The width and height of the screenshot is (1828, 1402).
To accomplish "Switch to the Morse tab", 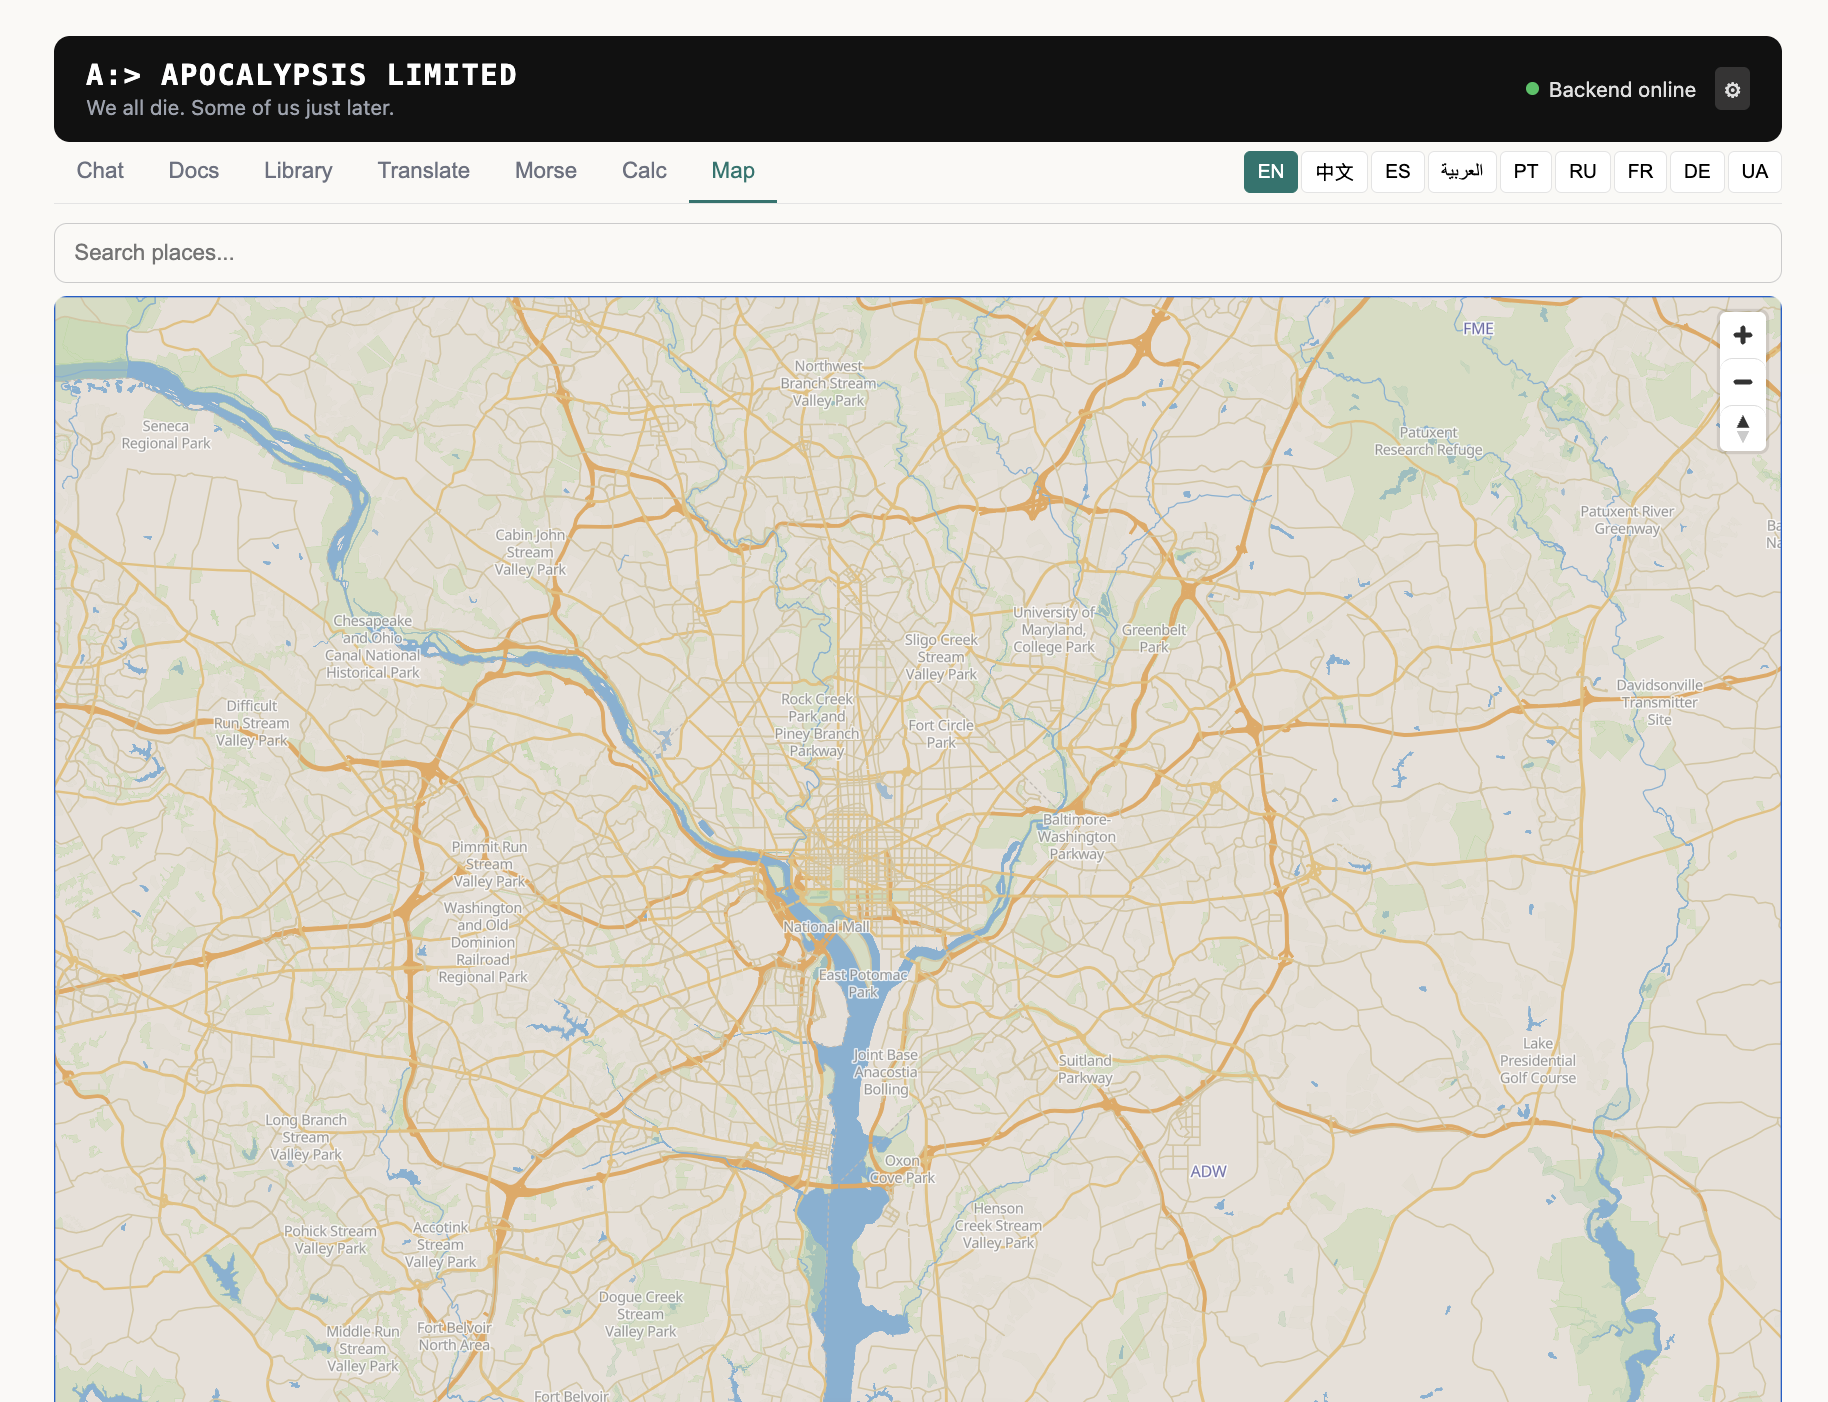I will (x=545, y=170).
